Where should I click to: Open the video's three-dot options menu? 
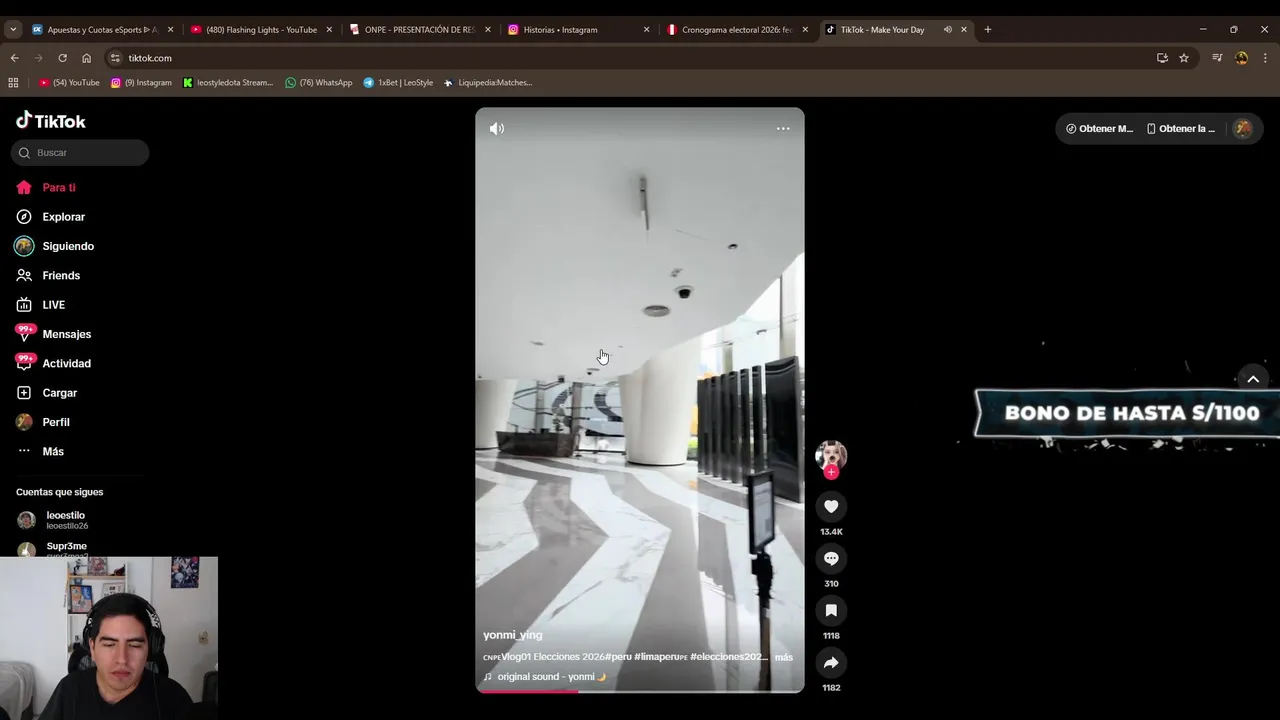point(783,129)
